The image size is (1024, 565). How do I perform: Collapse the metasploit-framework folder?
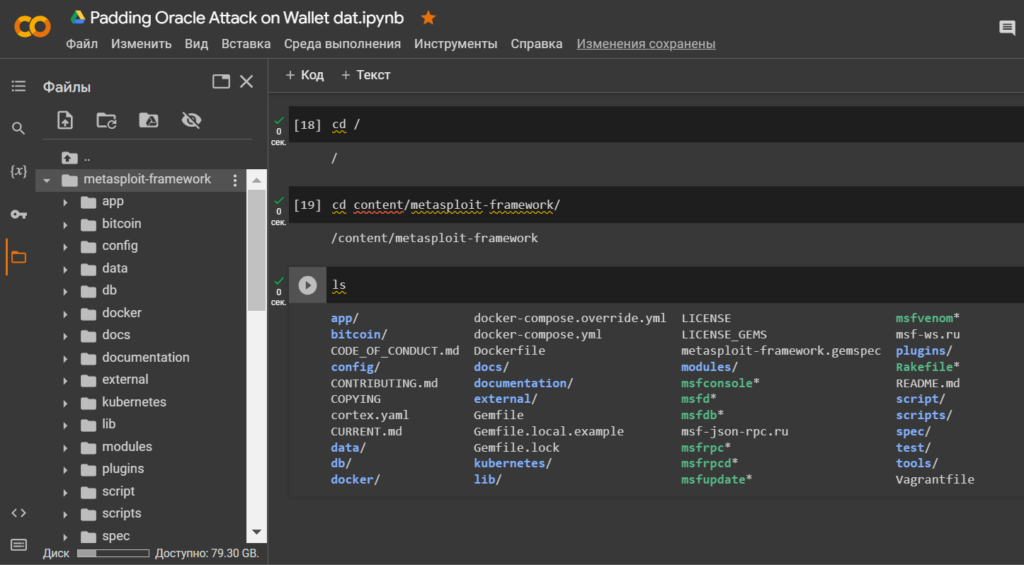pos(46,180)
